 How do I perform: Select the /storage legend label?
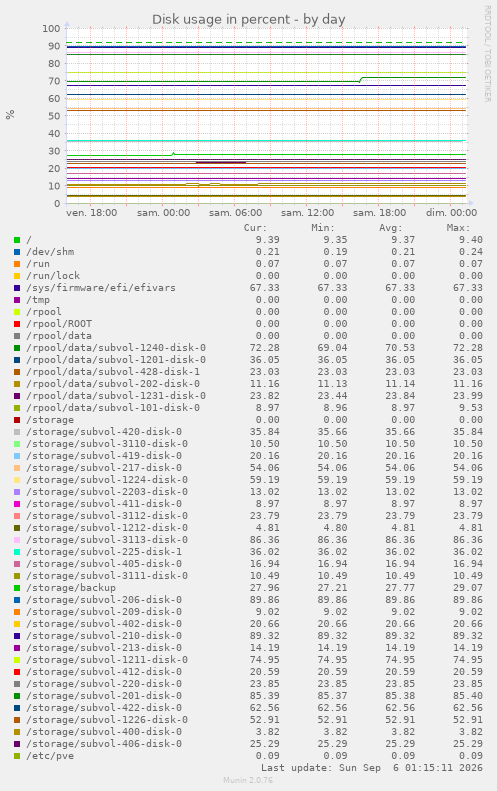click(x=50, y=420)
